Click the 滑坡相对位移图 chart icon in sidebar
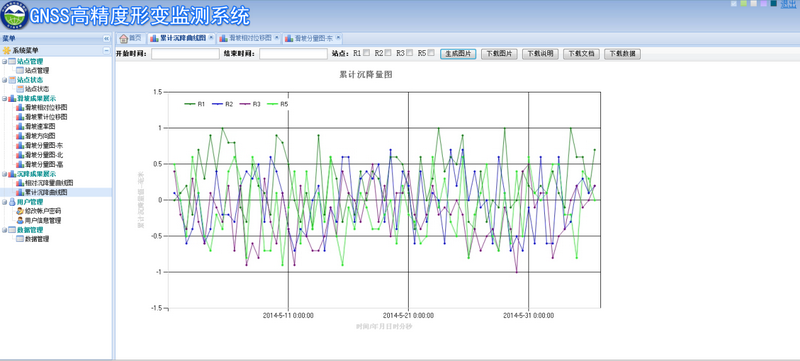Viewport: 800px width, 361px height. click(x=20, y=108)
